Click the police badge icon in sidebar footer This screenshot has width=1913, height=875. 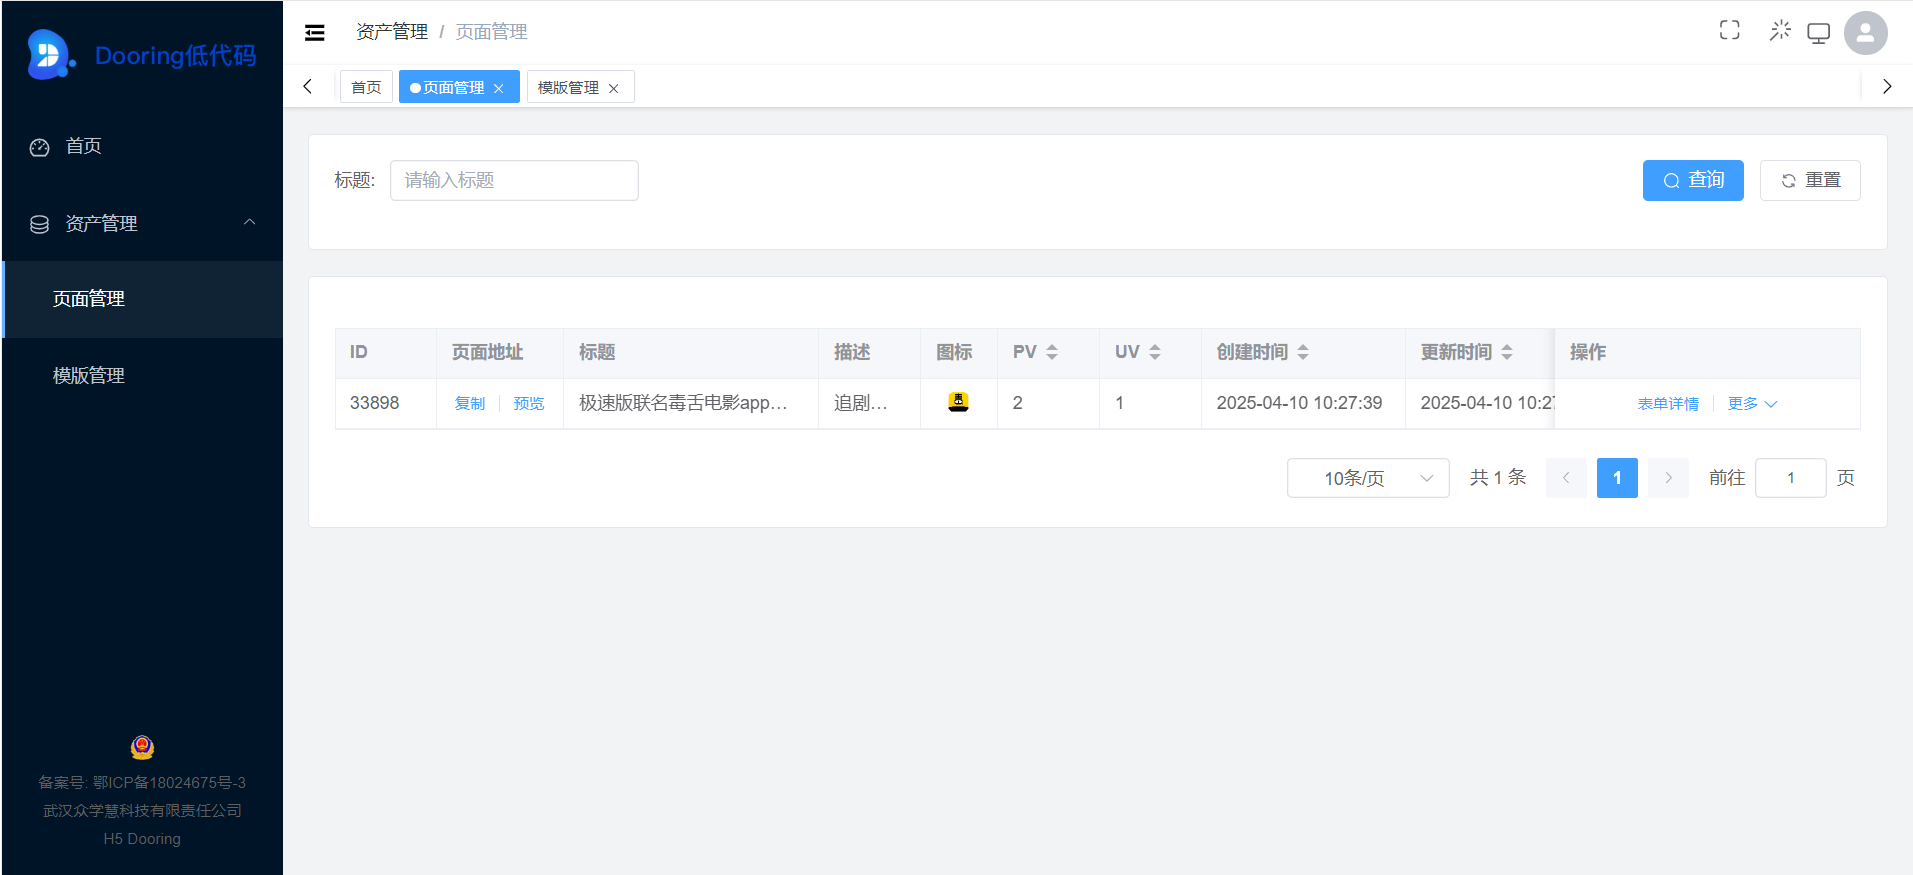coord(142,747)
